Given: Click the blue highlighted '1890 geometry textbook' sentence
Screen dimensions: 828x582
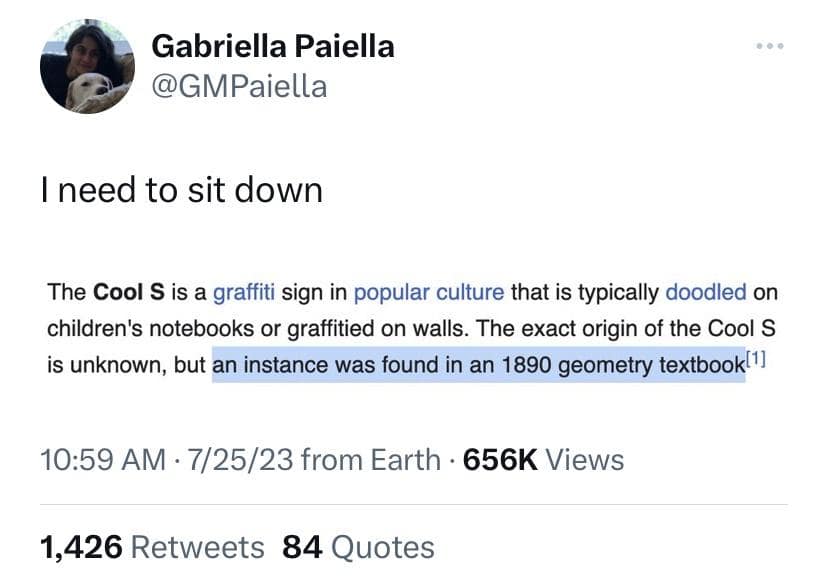Looking at the screenshot, I should coord(478,365).
